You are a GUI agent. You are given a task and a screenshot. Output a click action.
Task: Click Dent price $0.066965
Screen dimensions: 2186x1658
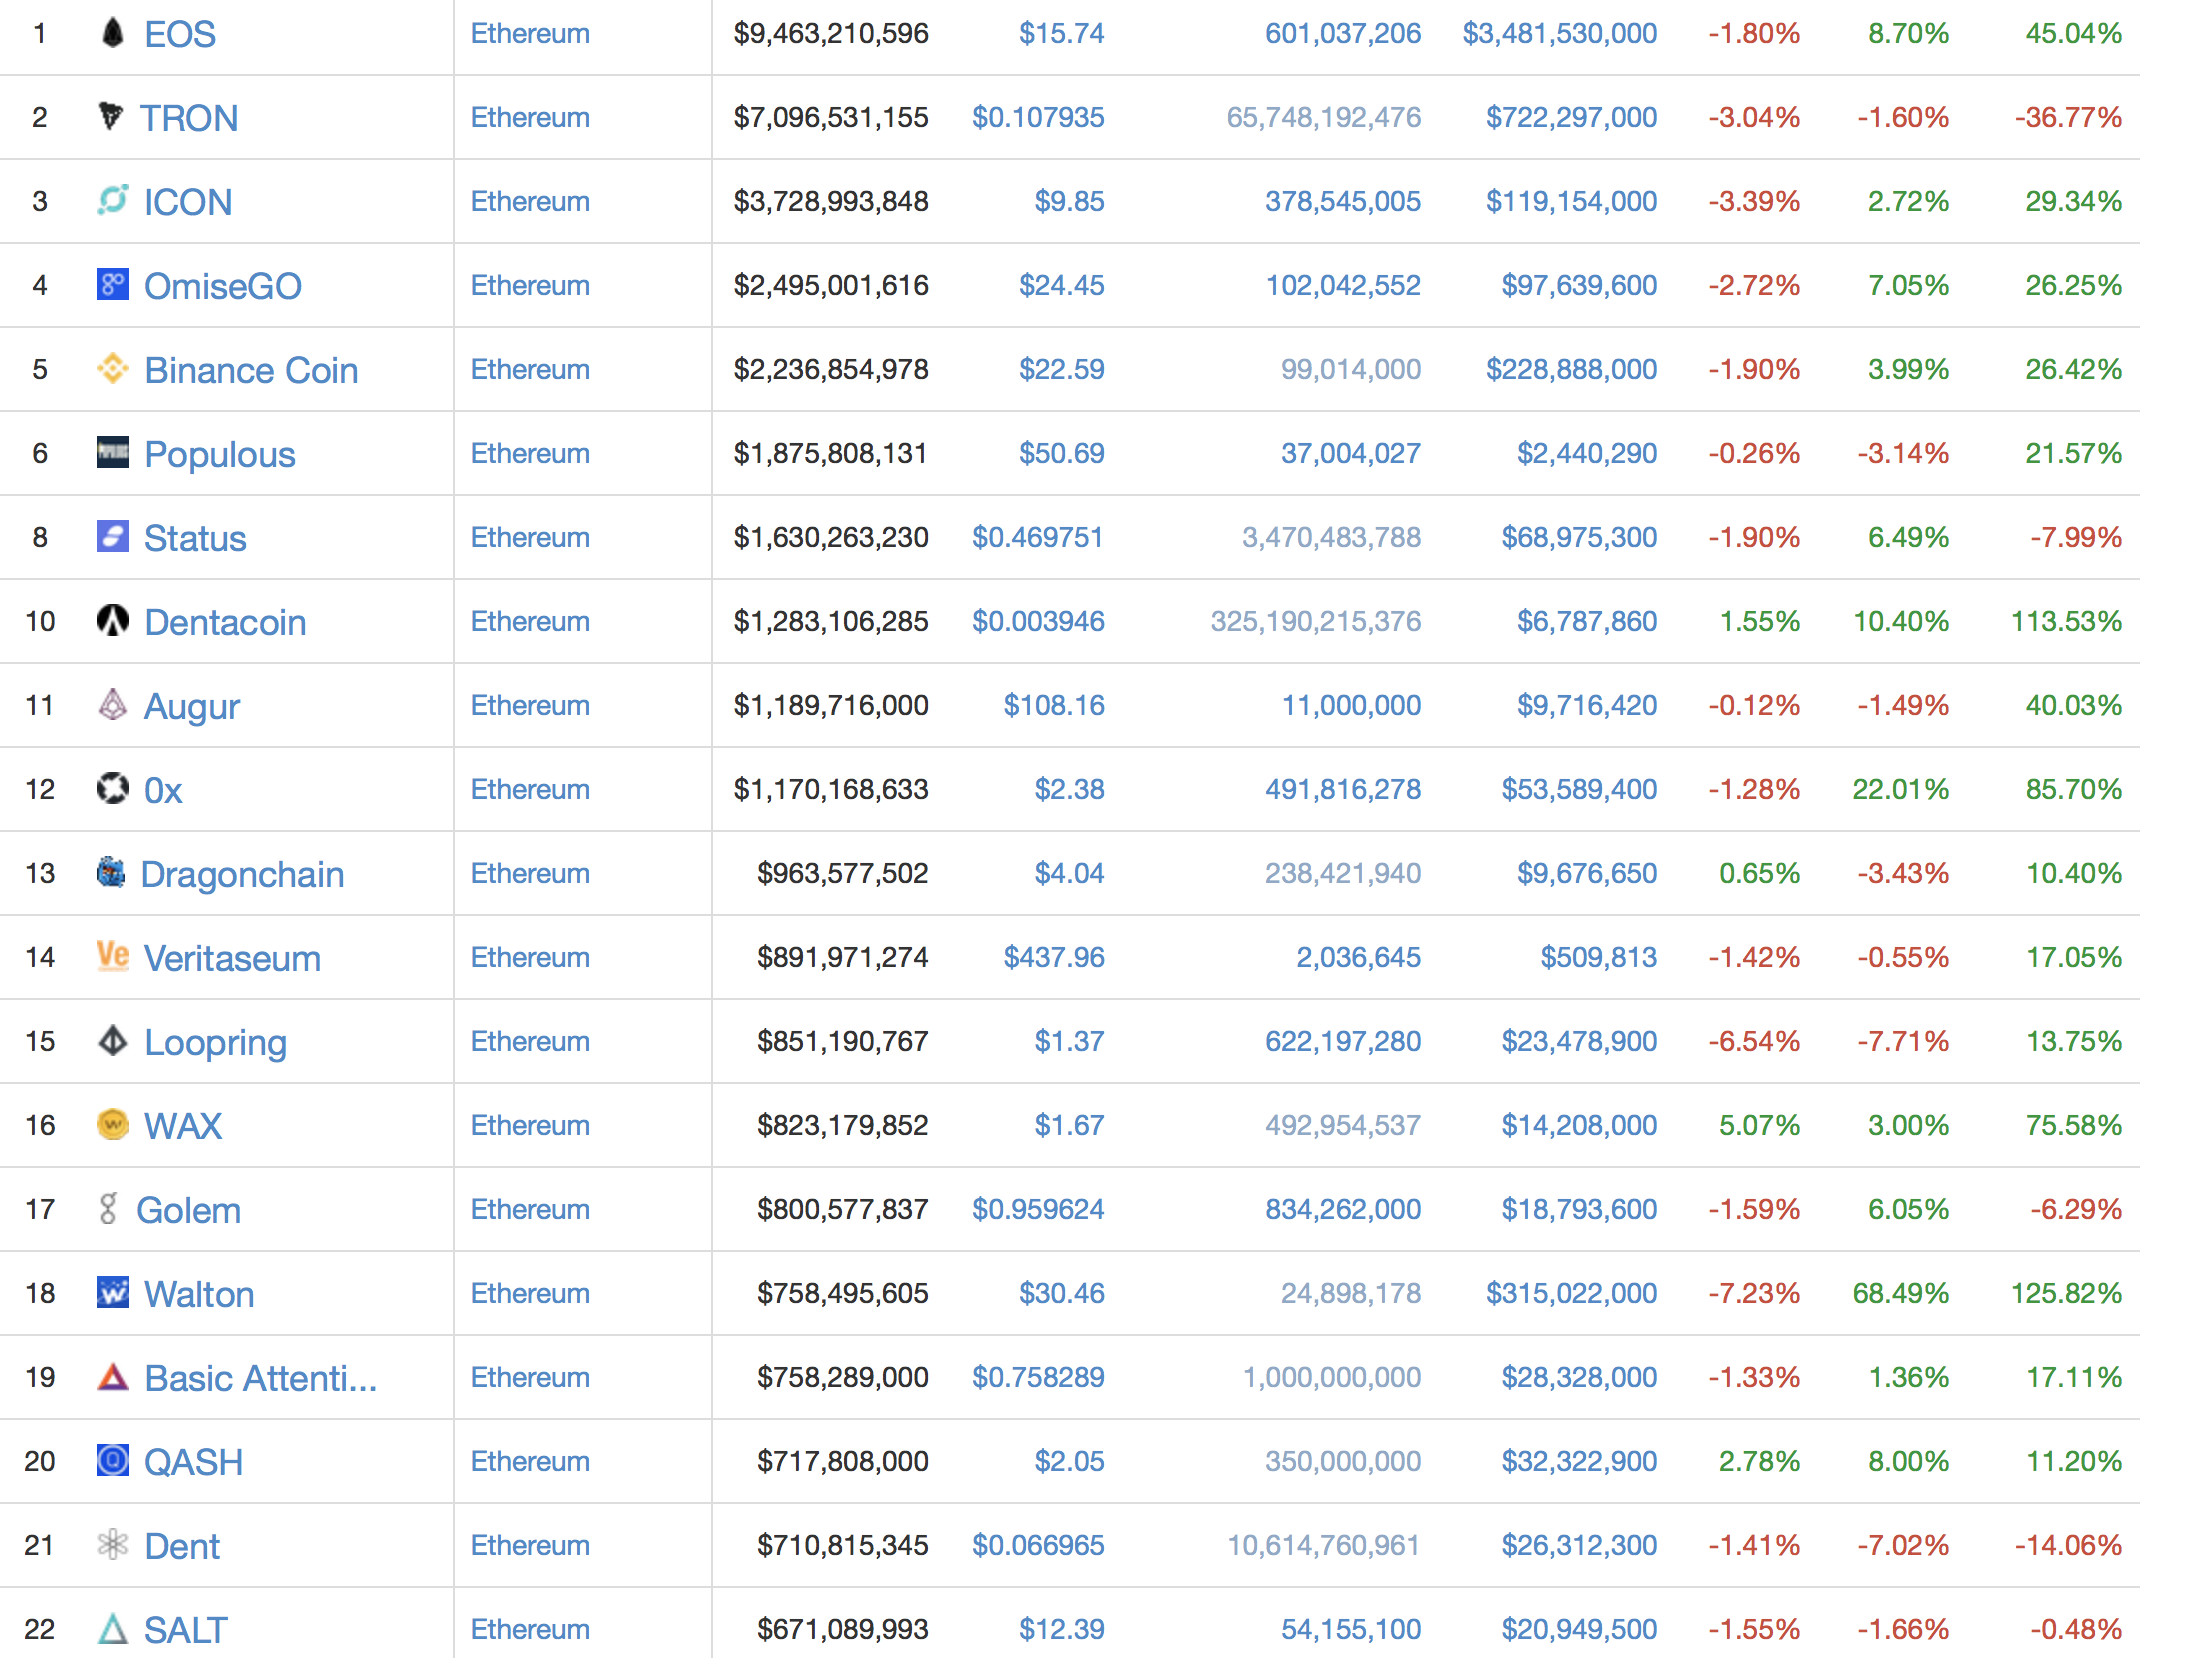[1038, 1545]
